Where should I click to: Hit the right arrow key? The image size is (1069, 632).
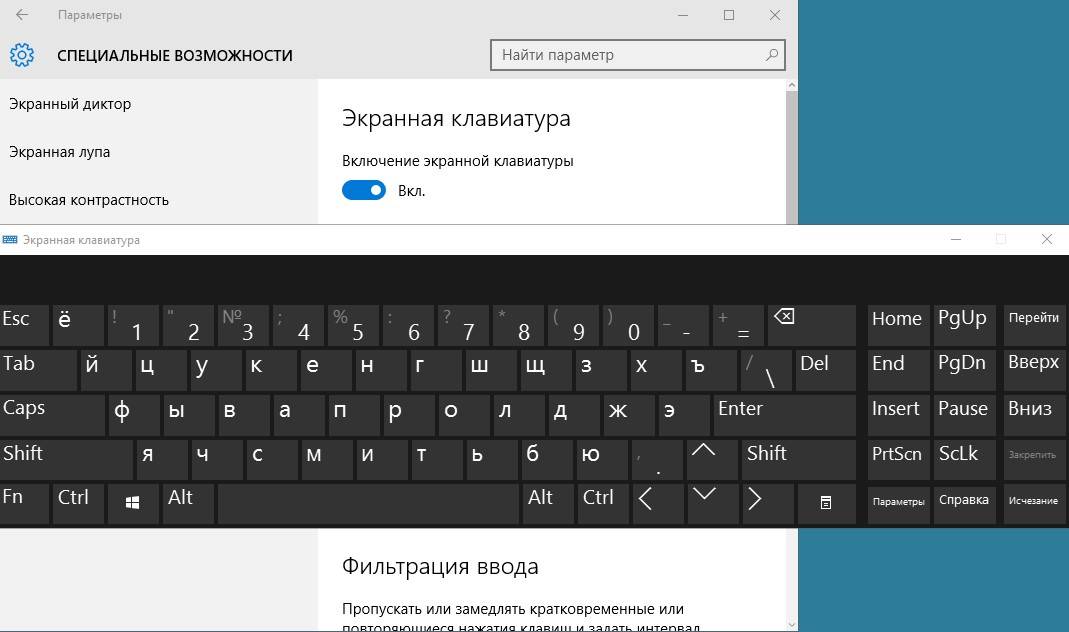[x=767, y=503]
